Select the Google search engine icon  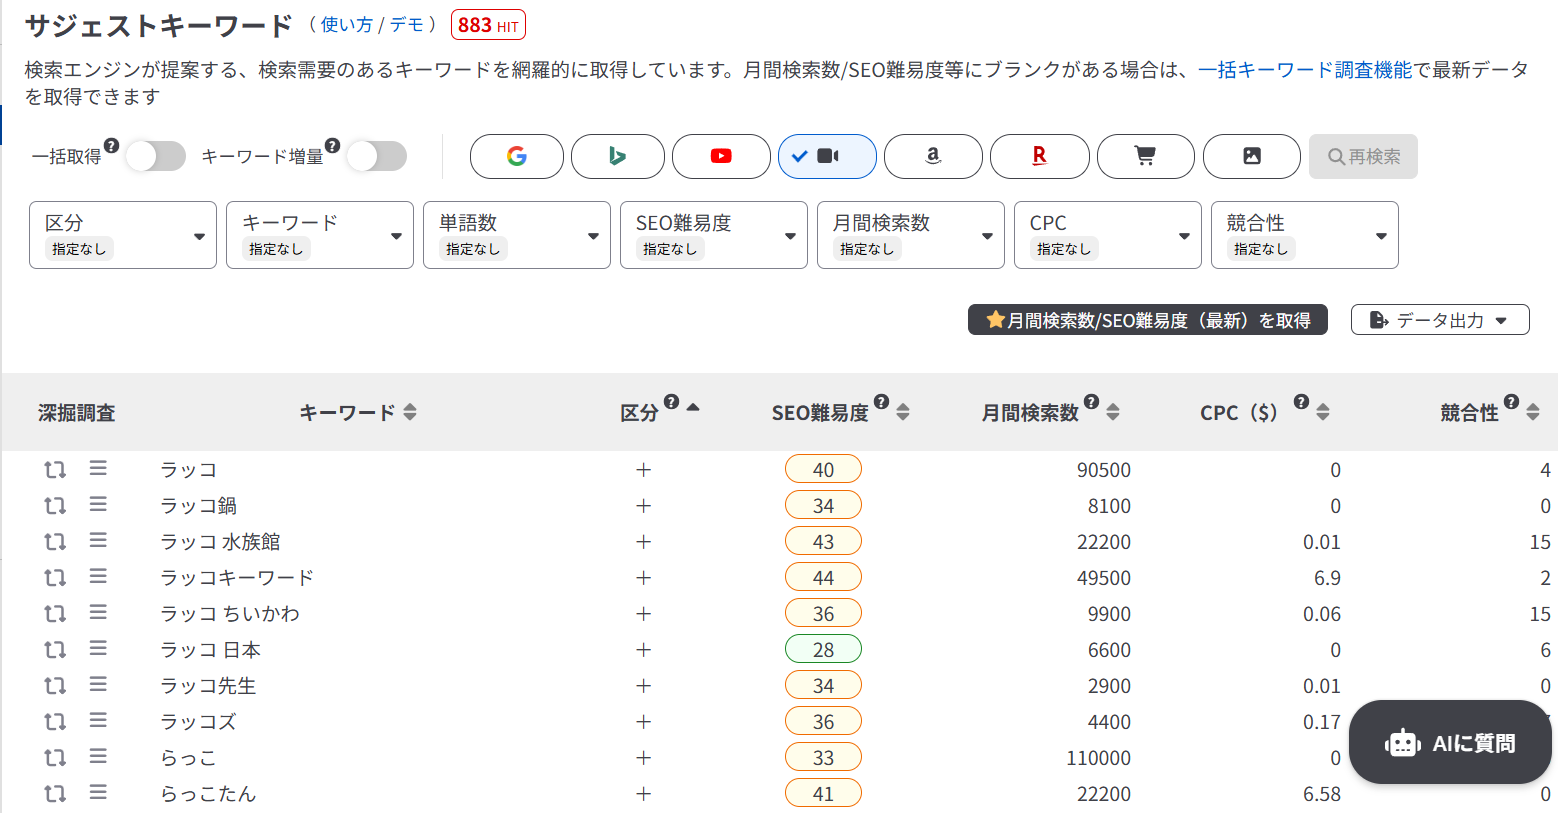point(516,156)
